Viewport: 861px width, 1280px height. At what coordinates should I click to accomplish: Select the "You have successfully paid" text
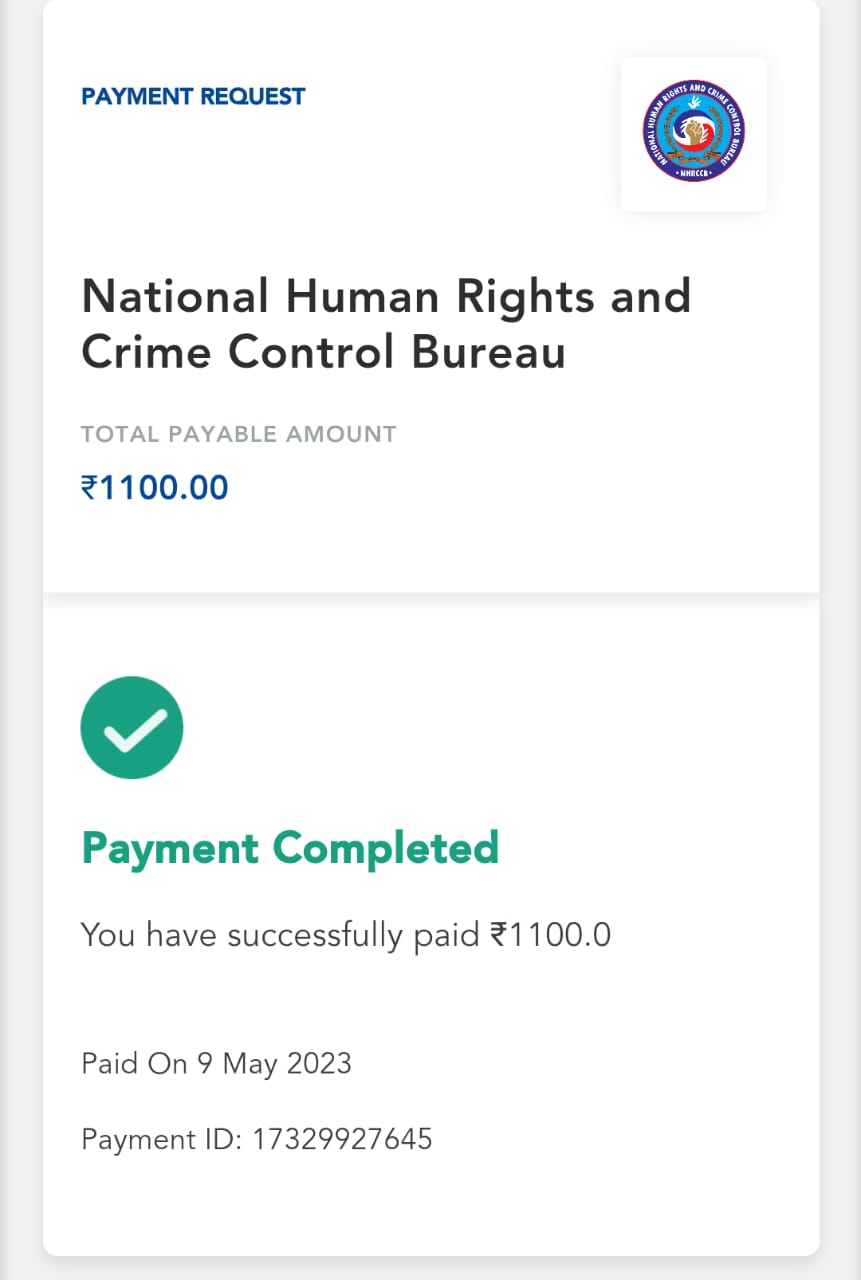[280, 935]
